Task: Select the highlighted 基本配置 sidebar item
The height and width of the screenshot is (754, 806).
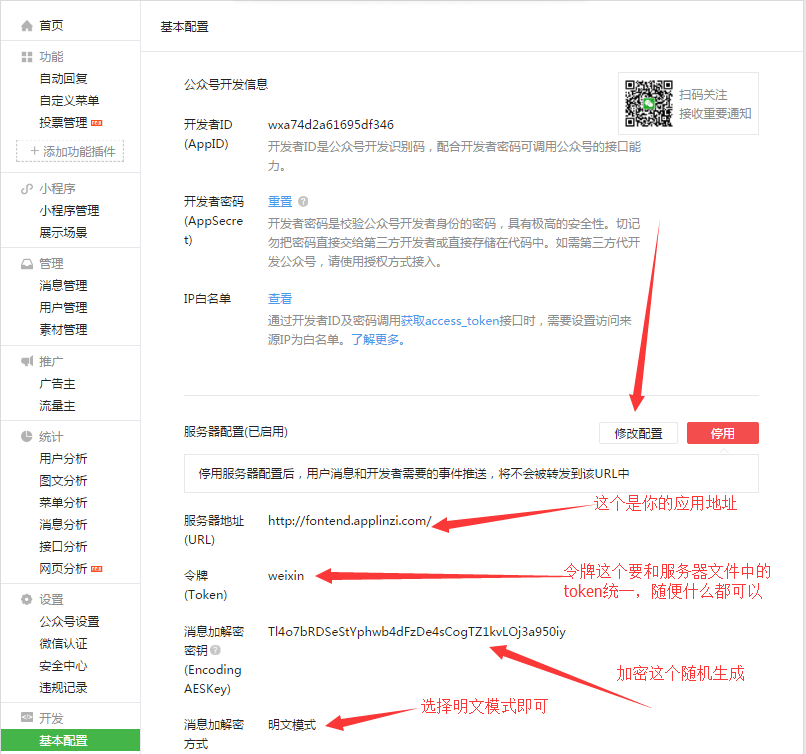Action: (70, 741)
